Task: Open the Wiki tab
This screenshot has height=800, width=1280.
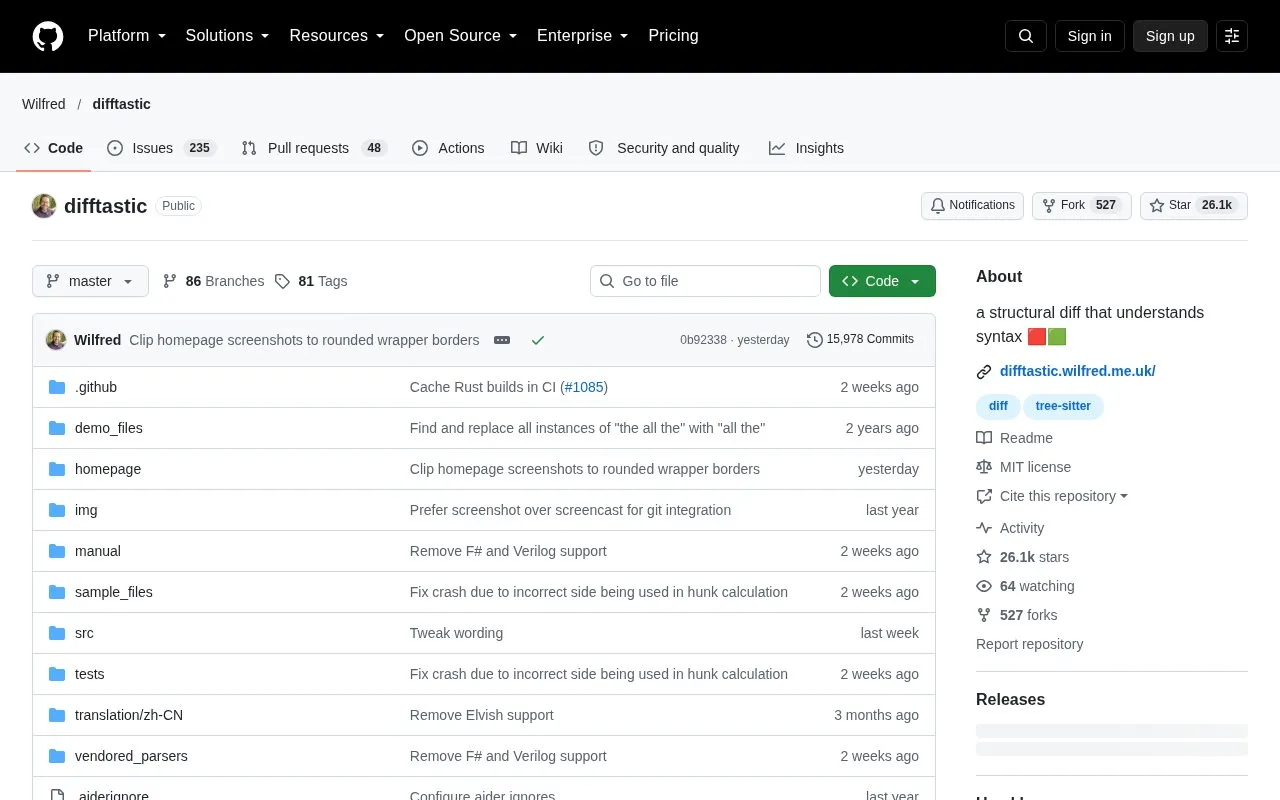Action: (x=537, y=148)
